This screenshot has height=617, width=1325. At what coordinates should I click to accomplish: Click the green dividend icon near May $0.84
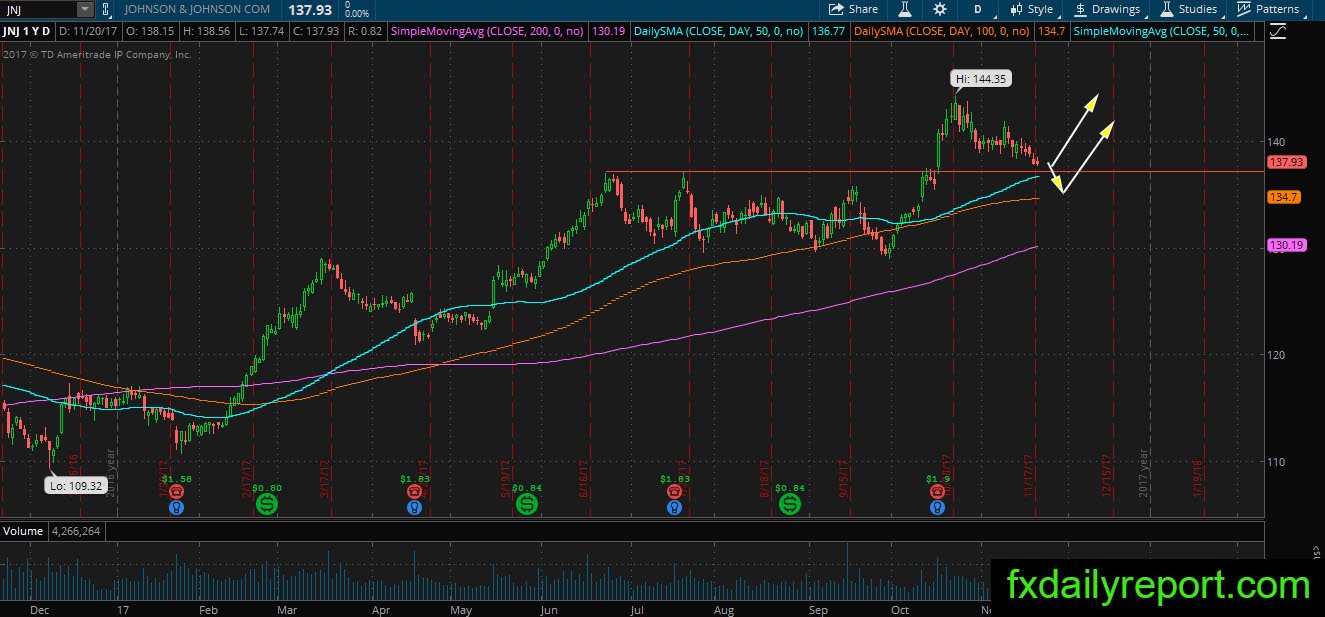coord(527,505)
